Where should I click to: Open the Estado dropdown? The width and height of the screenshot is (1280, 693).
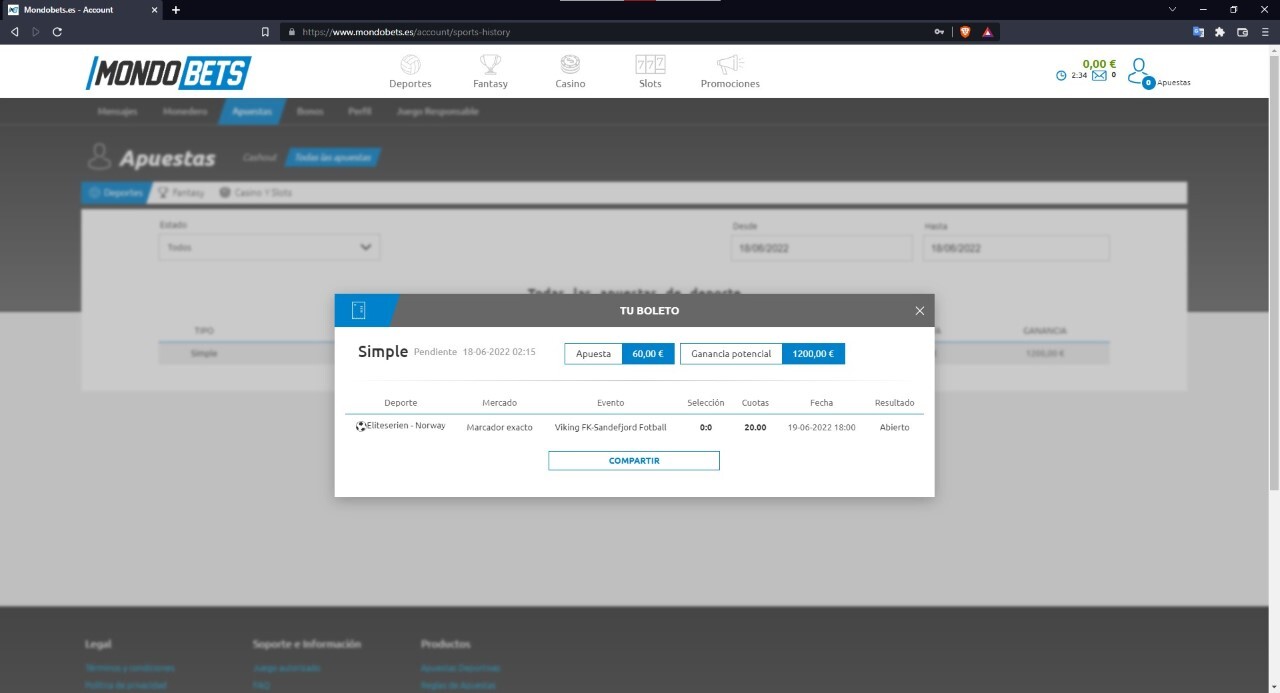point(269,247)
